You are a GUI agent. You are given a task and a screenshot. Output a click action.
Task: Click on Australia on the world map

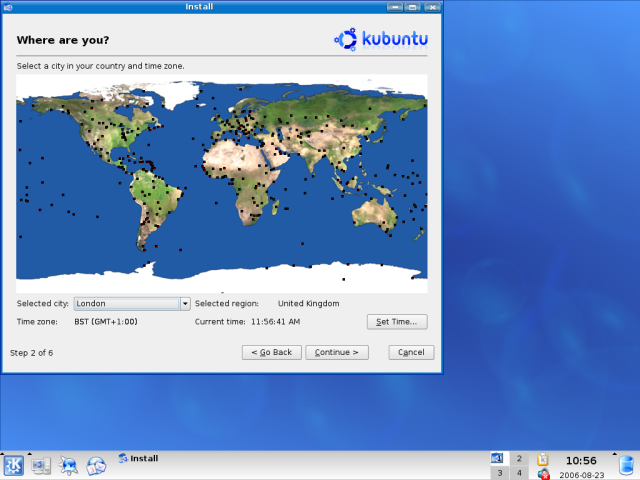(x=375, y=213)
